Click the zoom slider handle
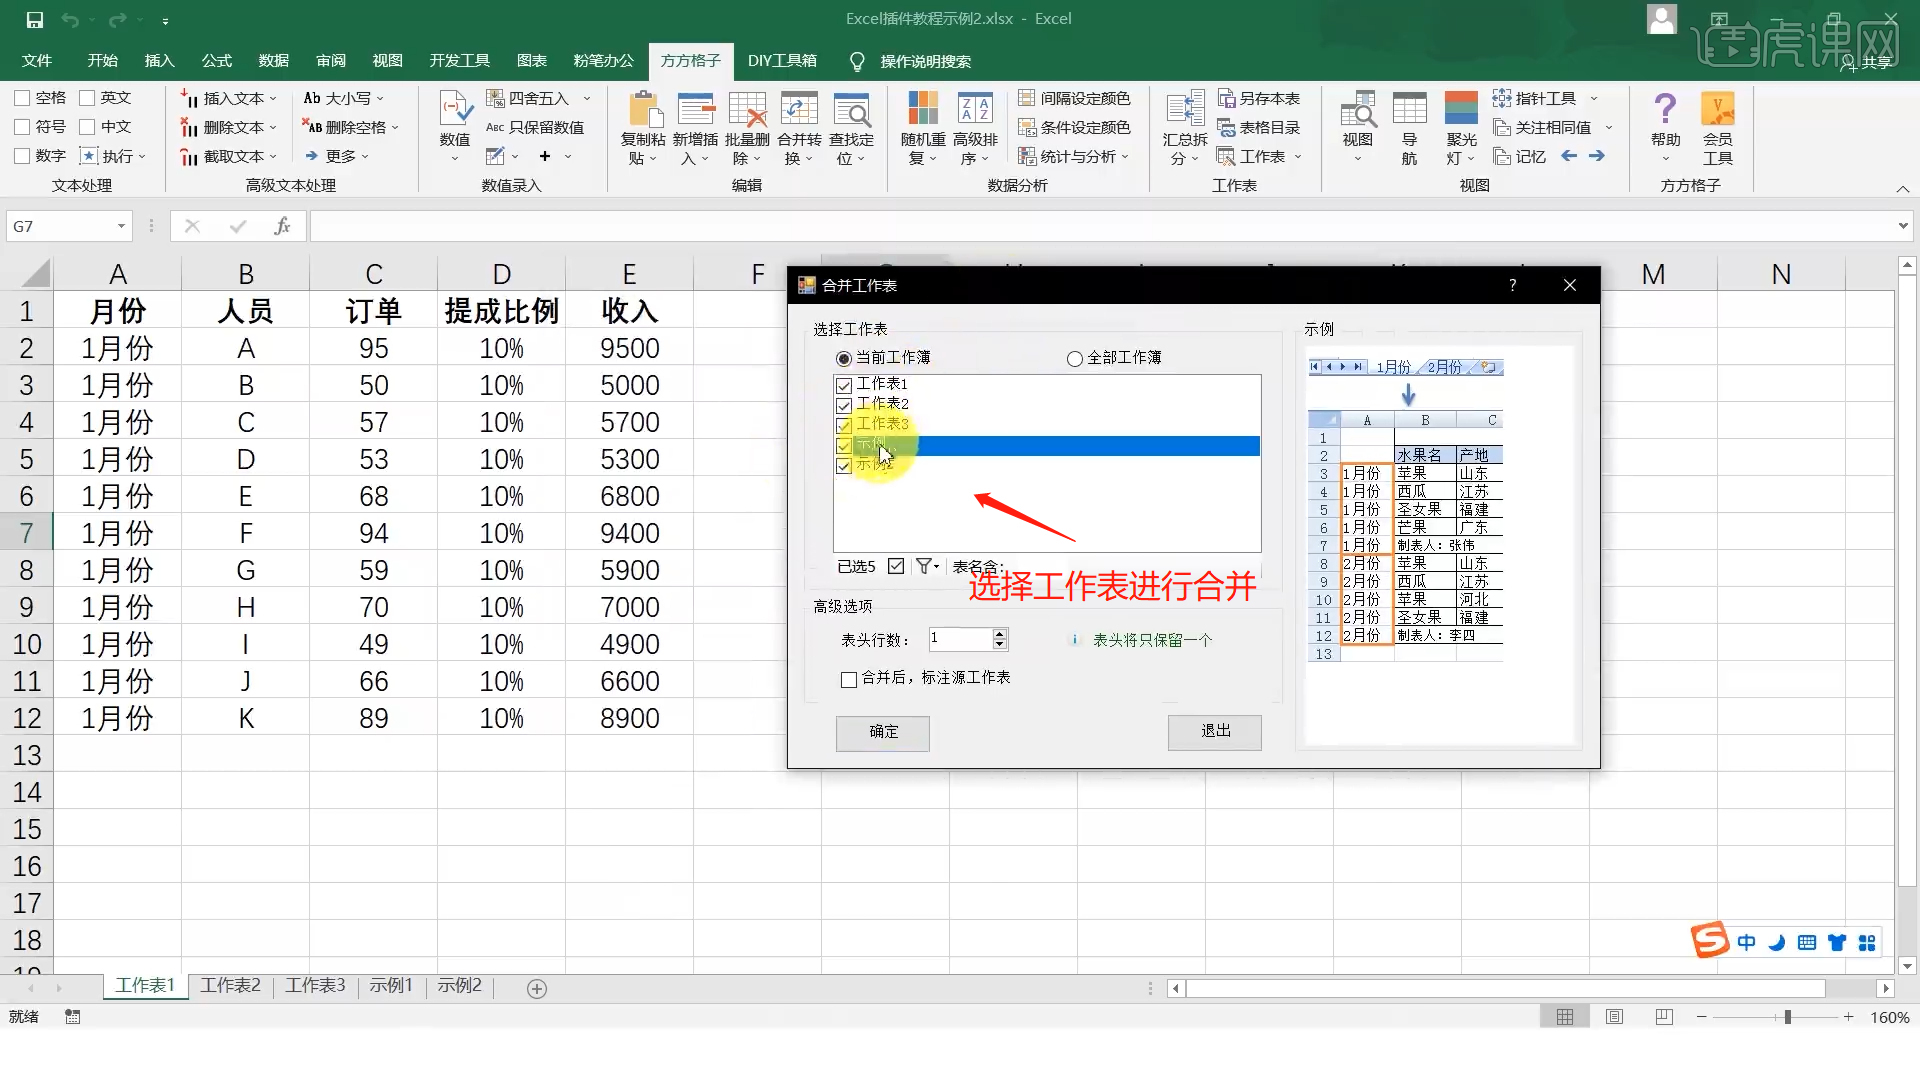The image size is (1920, 1080). [x=1787, y=1017]
